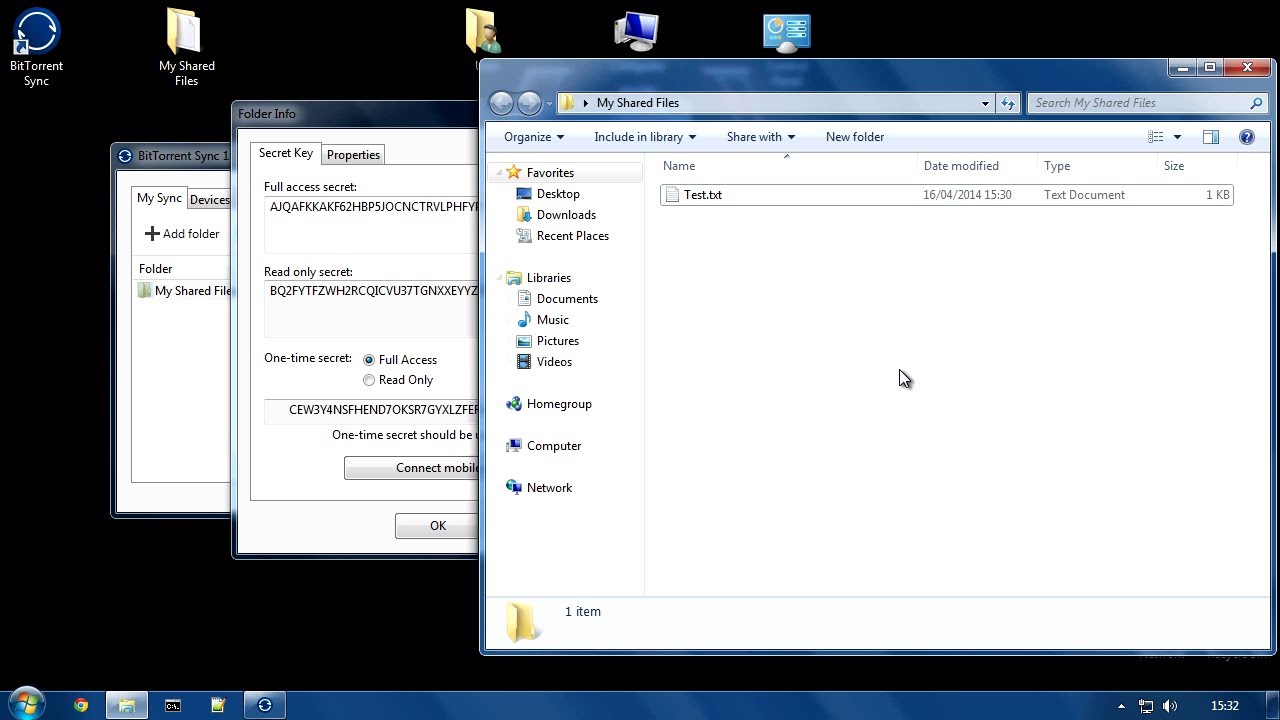
Task: Switch to the Properties tab
Action: 353,155
